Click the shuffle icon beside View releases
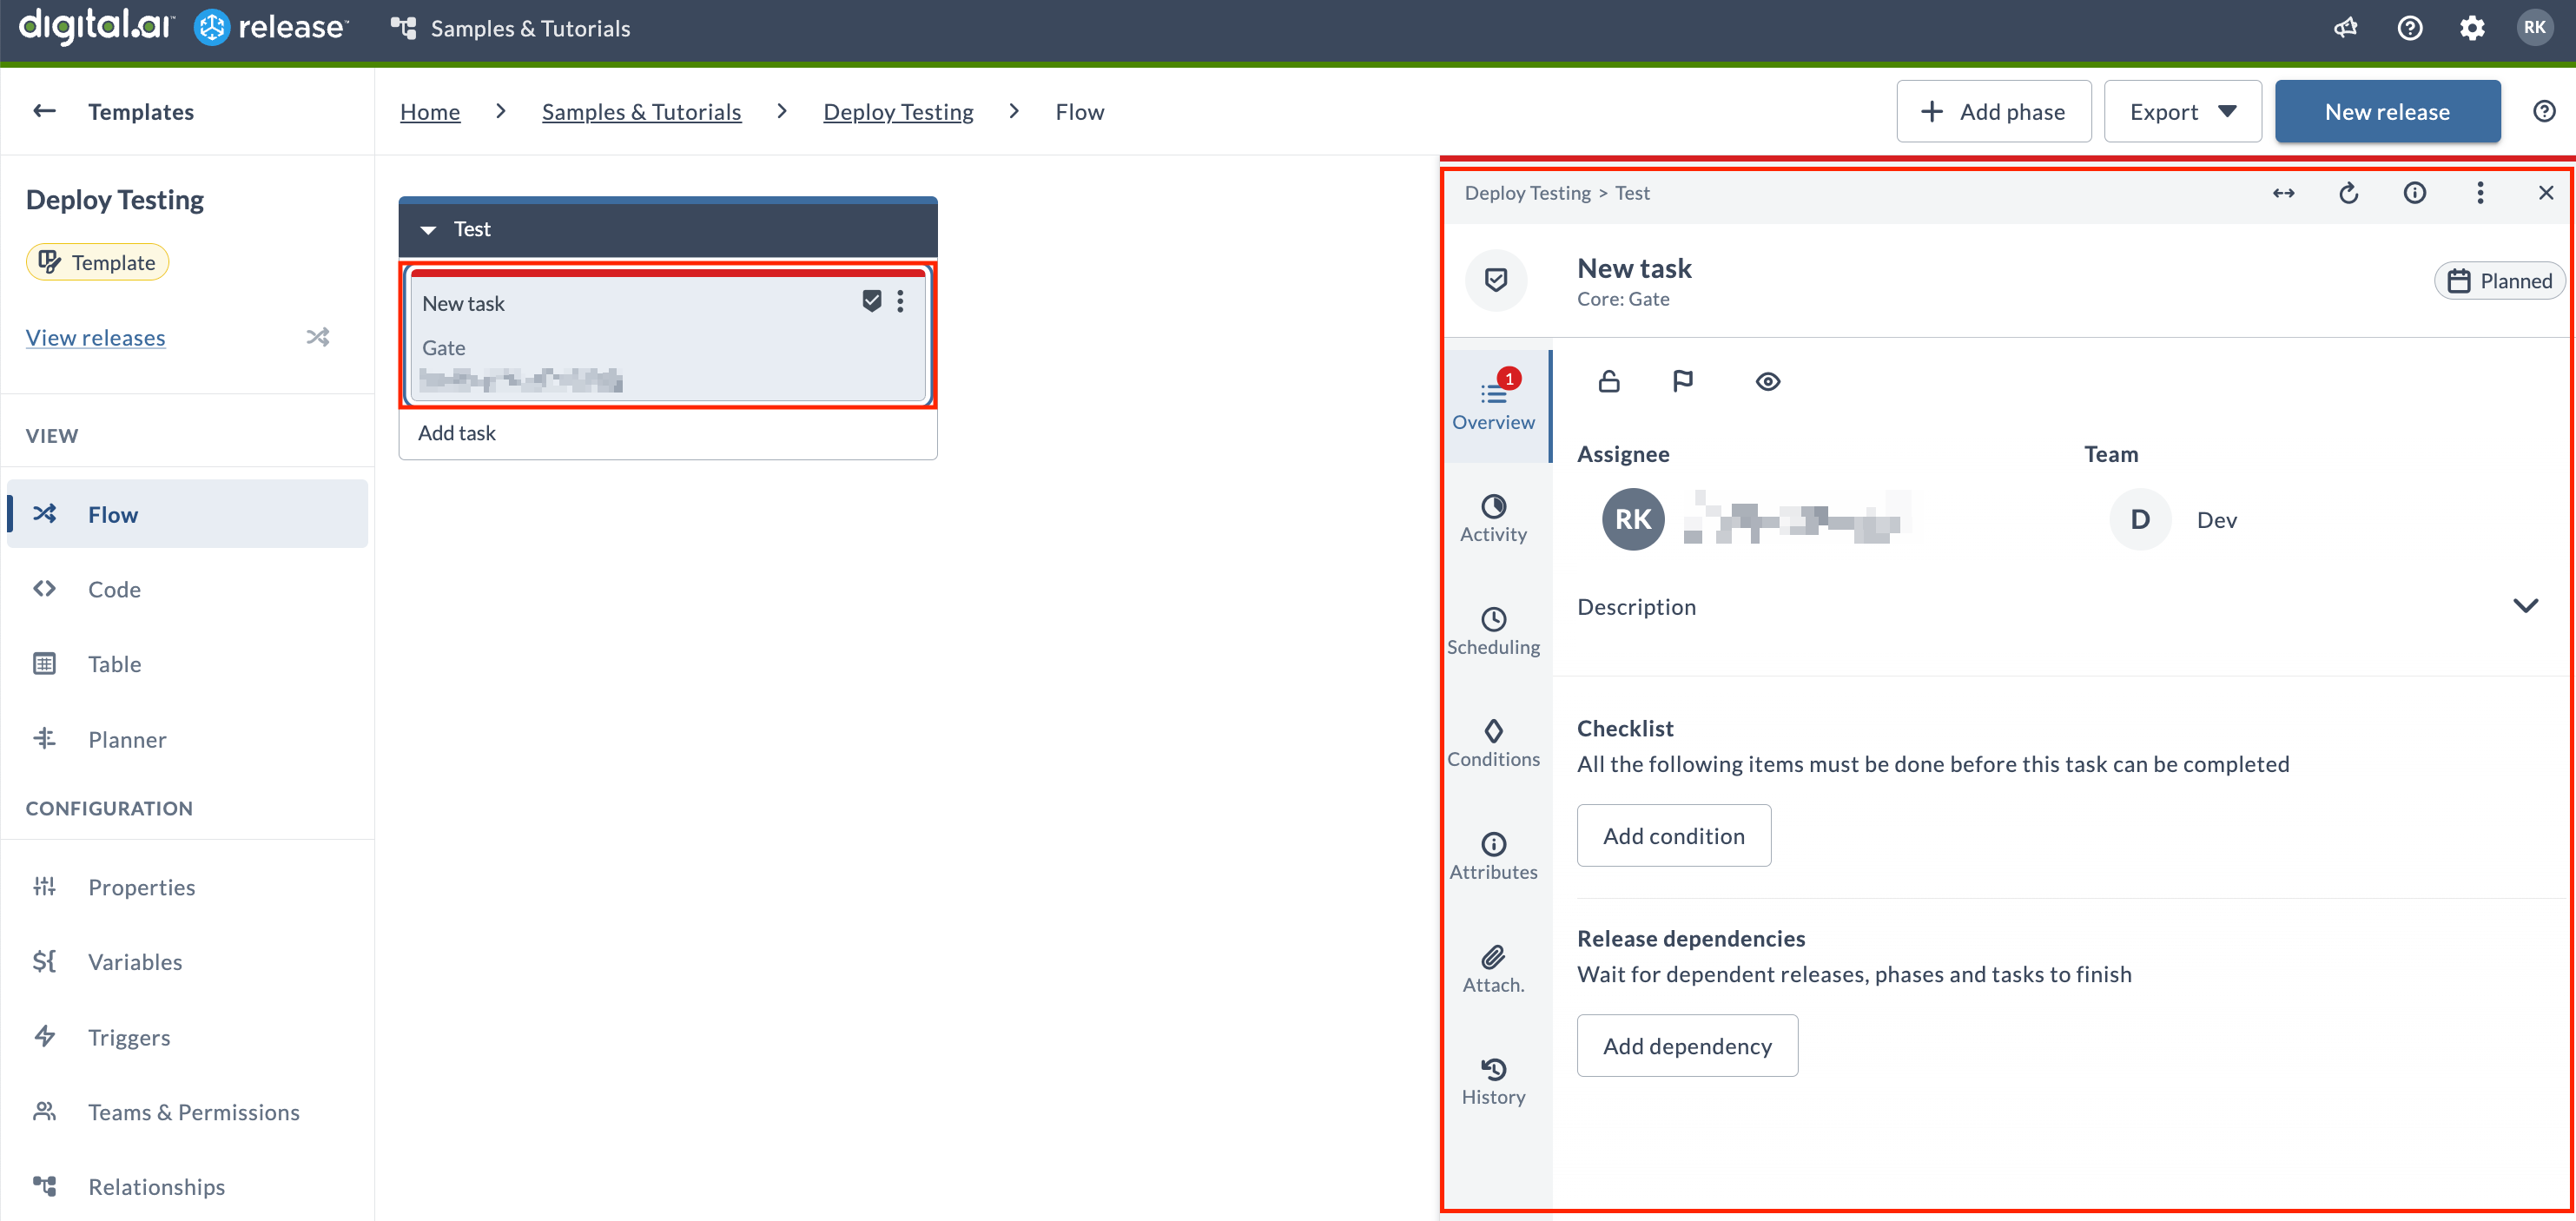2576x1221 pixels. 317,337
